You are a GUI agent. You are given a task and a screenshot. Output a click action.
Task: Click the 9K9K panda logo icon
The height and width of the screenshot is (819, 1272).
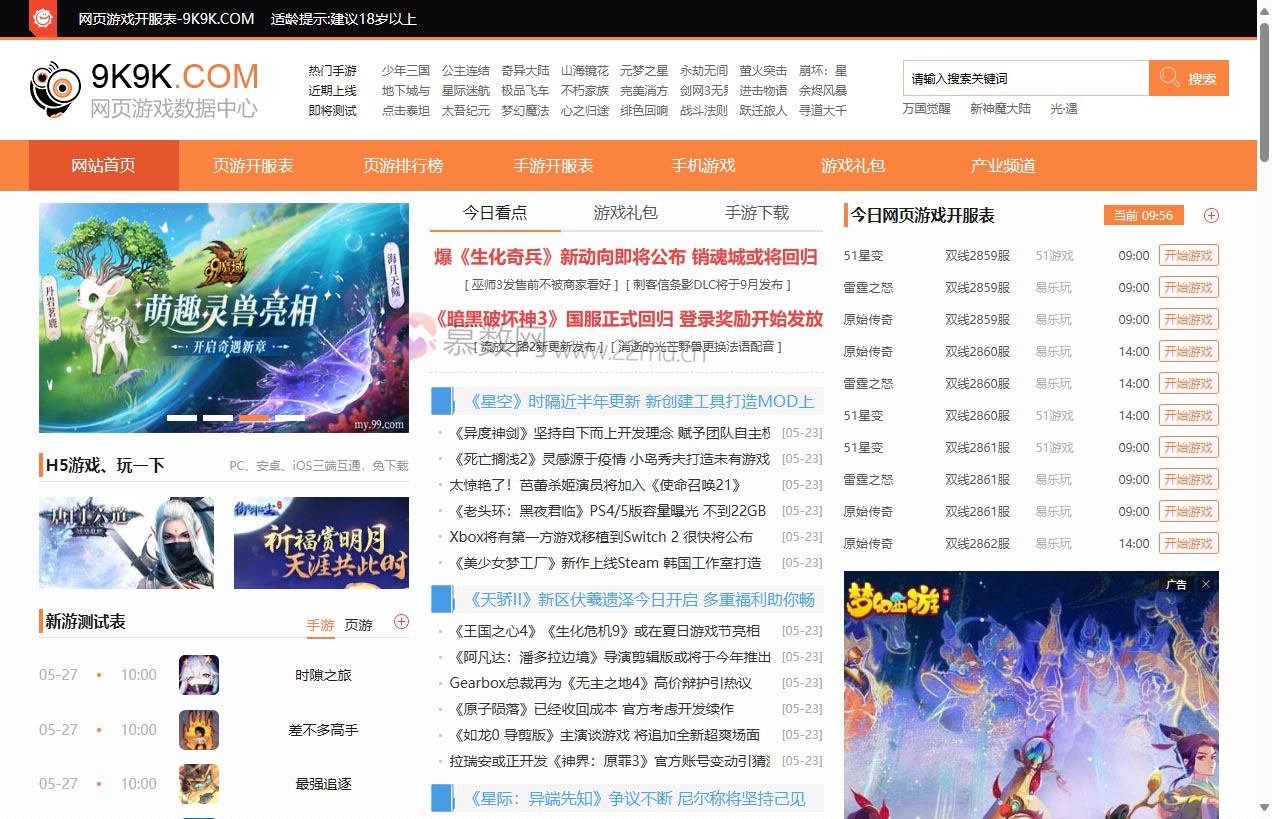(55, 88)
